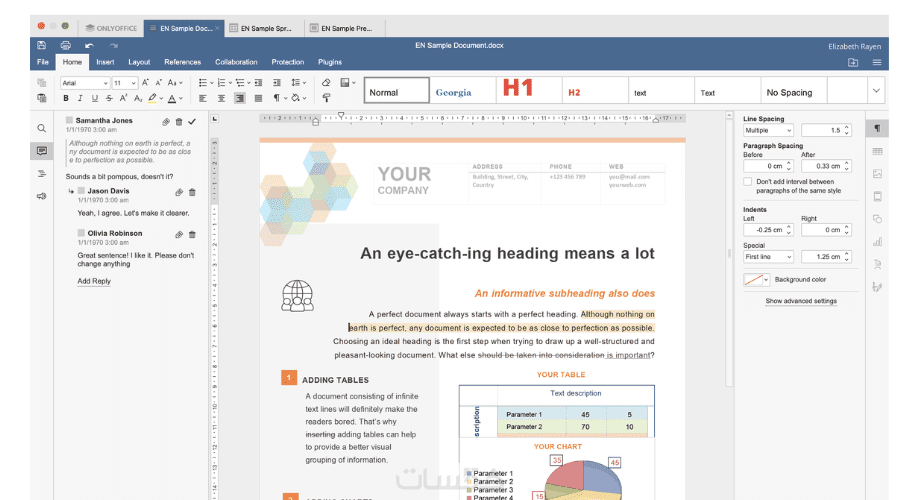Image resolution: width=900 pixels, height=500 pixels.
Task: Switch to the Layout tab
Action: [139, 62]
